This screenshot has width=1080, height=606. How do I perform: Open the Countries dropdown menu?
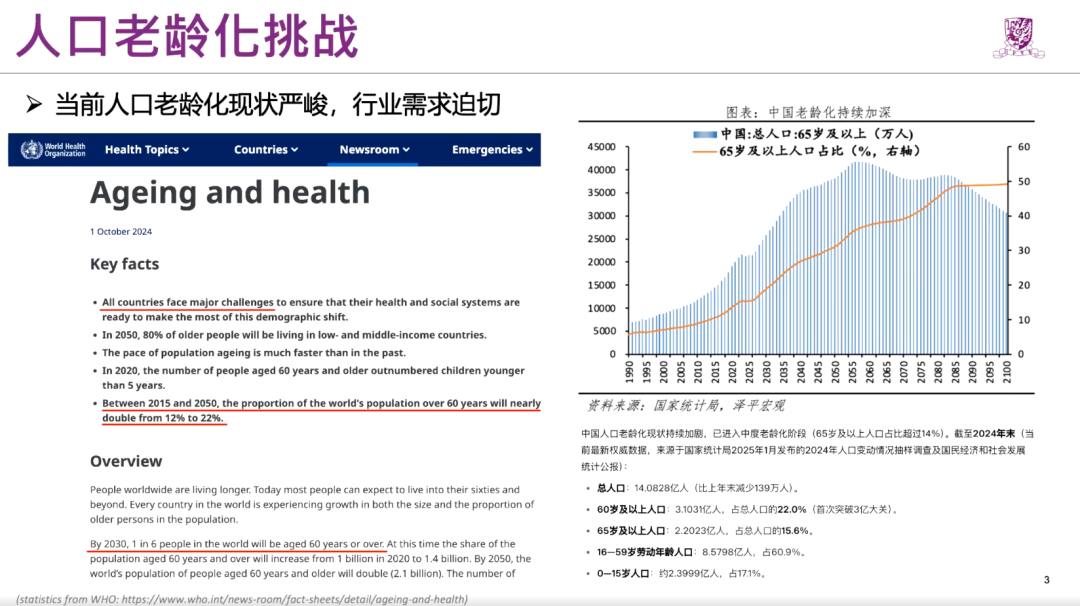coord(266,150)
